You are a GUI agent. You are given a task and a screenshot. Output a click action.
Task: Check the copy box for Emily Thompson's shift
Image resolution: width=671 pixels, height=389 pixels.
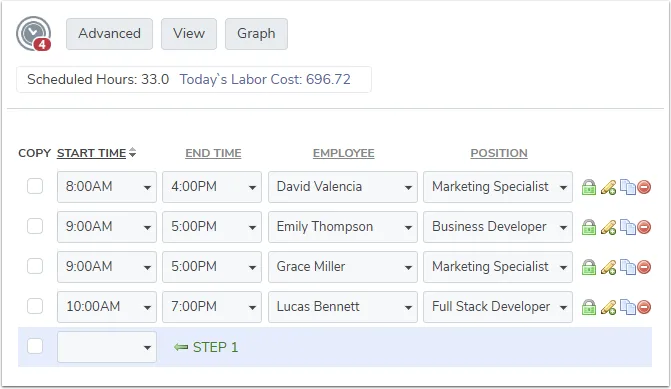(x=35, y=226)
